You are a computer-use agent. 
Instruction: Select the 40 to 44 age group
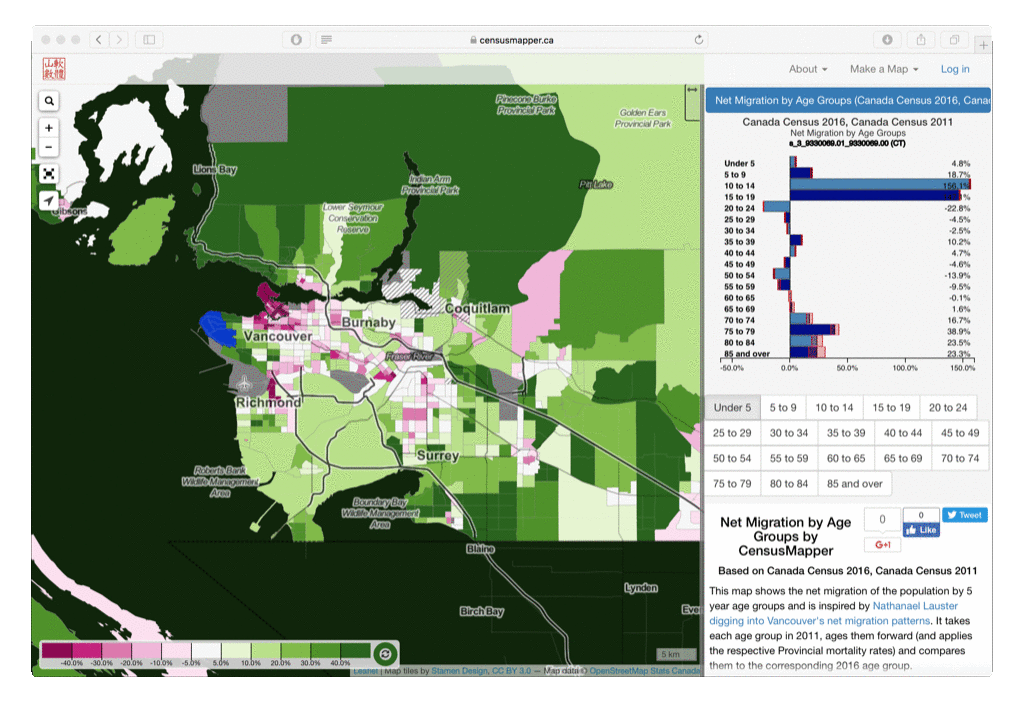pyautogui.click(x=903, y=433)
